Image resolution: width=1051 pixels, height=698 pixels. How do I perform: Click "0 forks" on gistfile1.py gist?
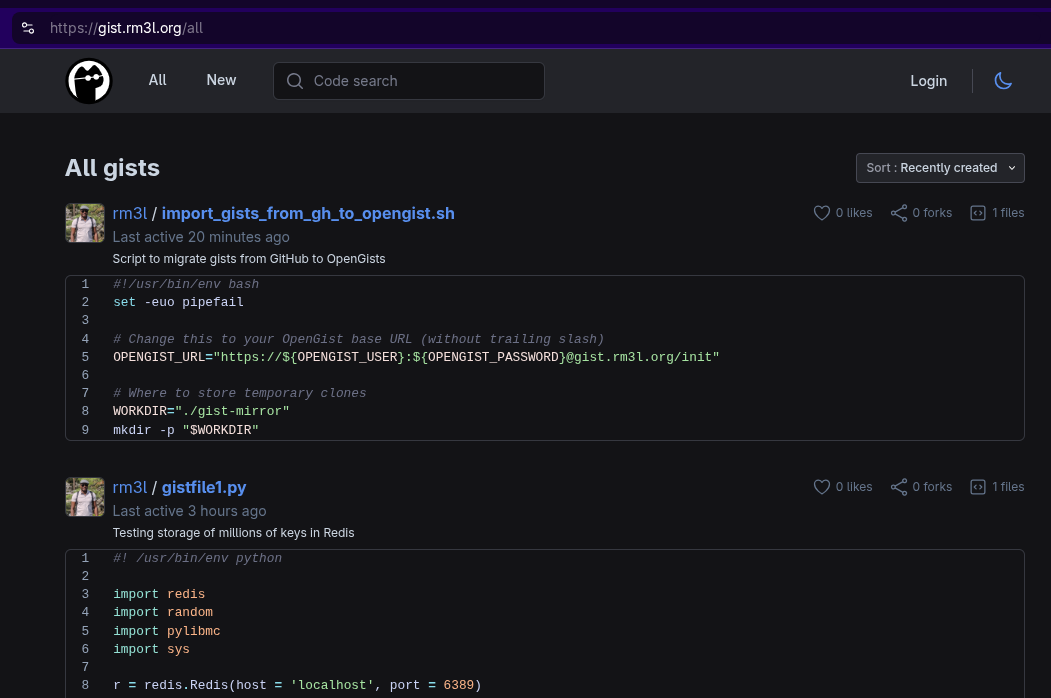tap(932, 487)
